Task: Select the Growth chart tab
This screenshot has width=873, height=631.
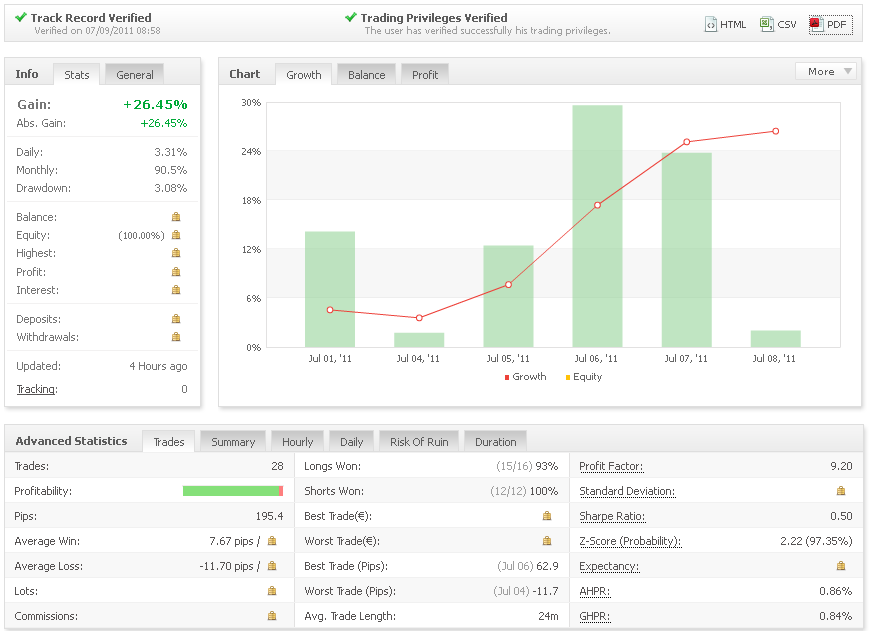Action: [303, 75]
